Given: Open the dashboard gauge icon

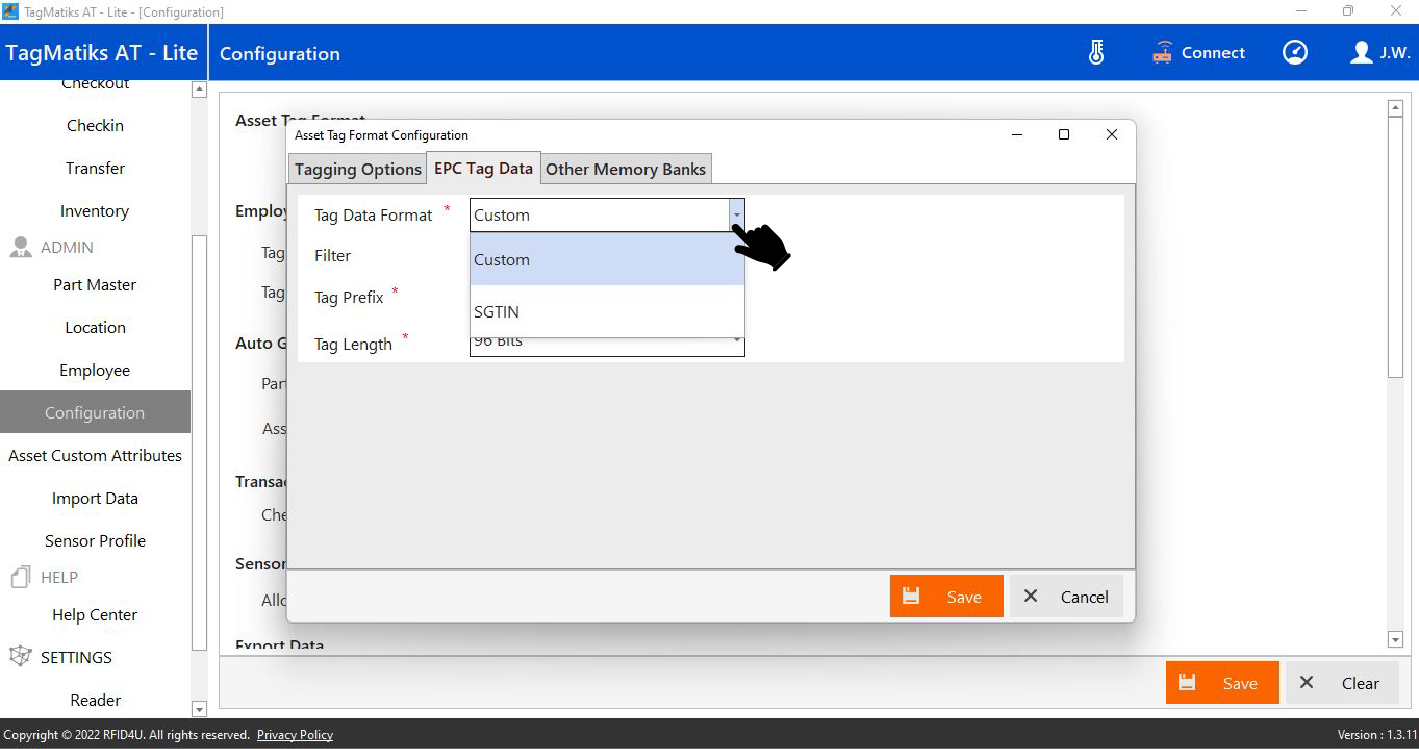Looking at the screenshot, I should 1295,53.
